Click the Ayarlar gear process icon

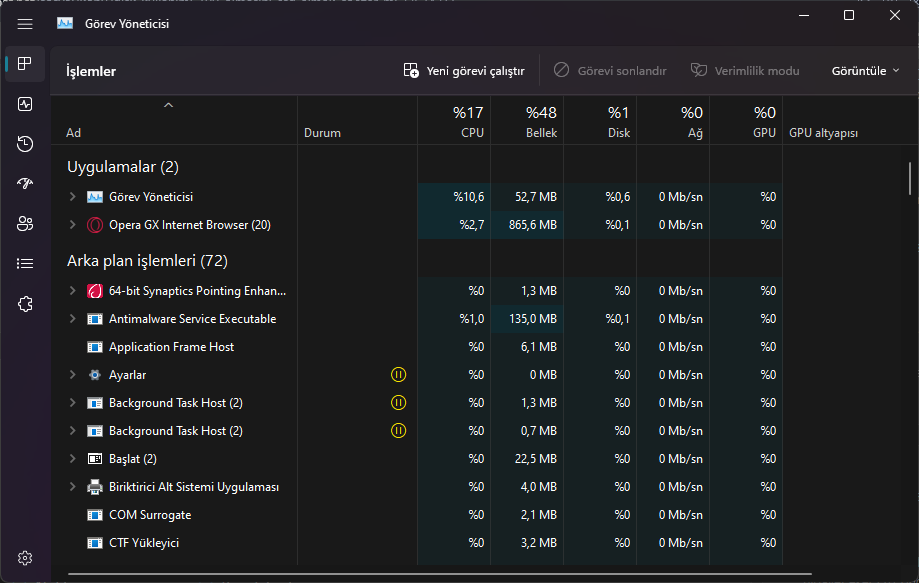[94, 375]
